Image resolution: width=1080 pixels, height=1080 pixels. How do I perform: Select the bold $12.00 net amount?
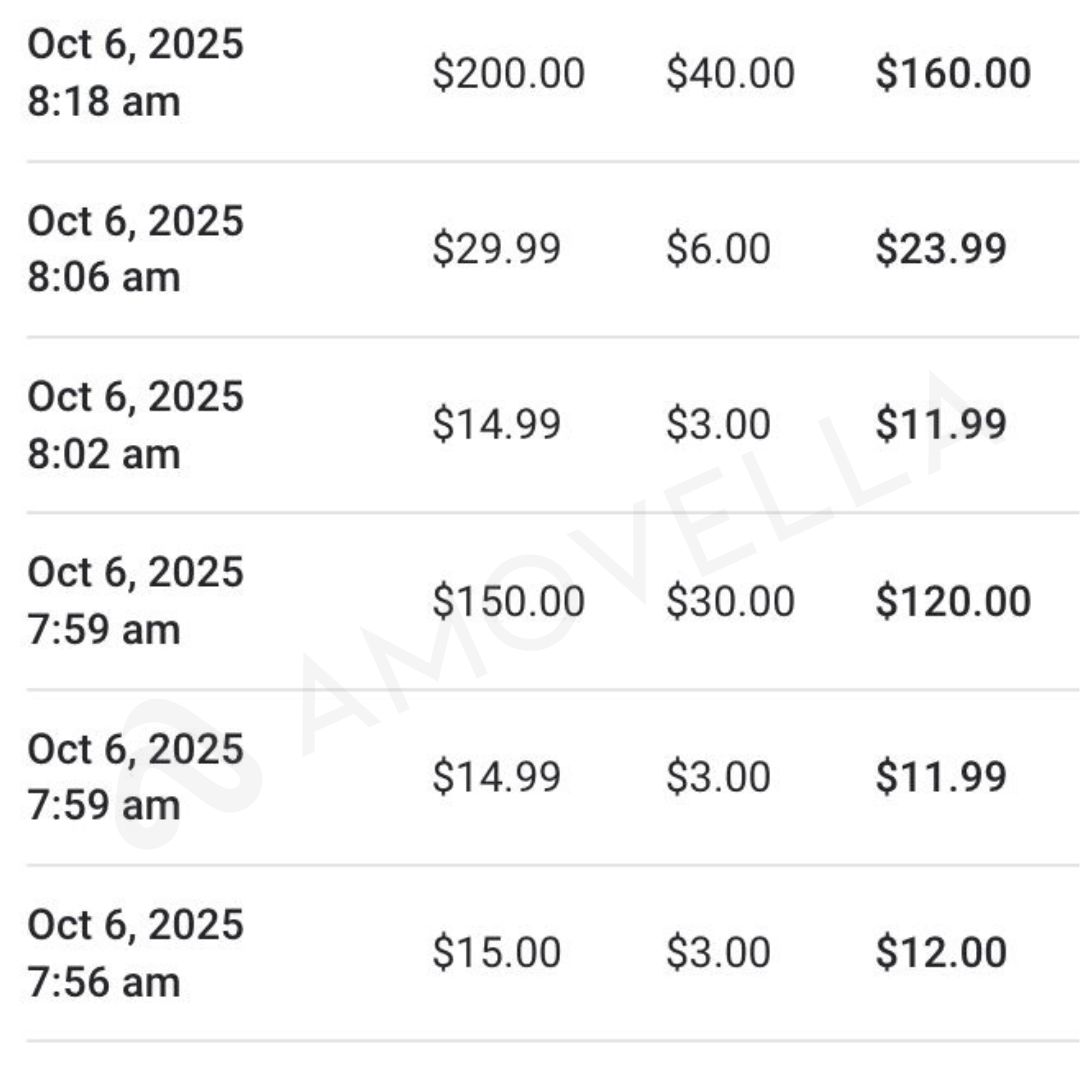click(941, 953)
